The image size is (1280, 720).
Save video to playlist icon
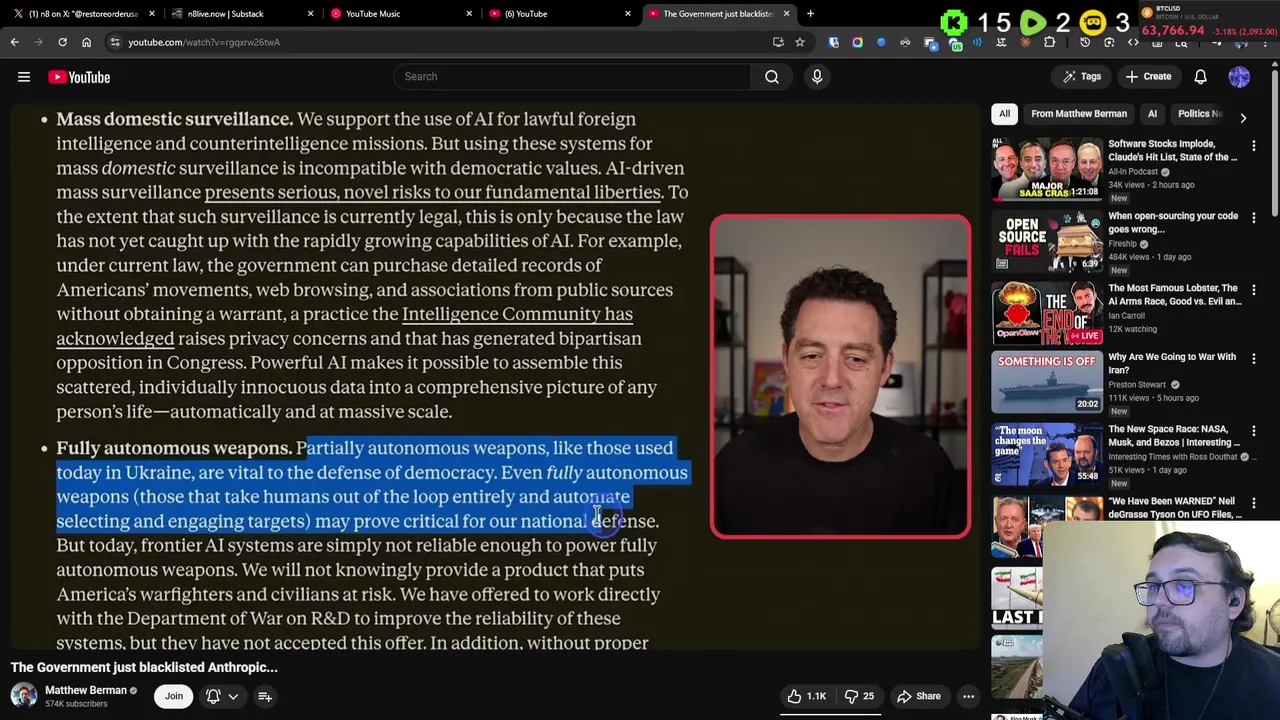[x=265, y=696]
